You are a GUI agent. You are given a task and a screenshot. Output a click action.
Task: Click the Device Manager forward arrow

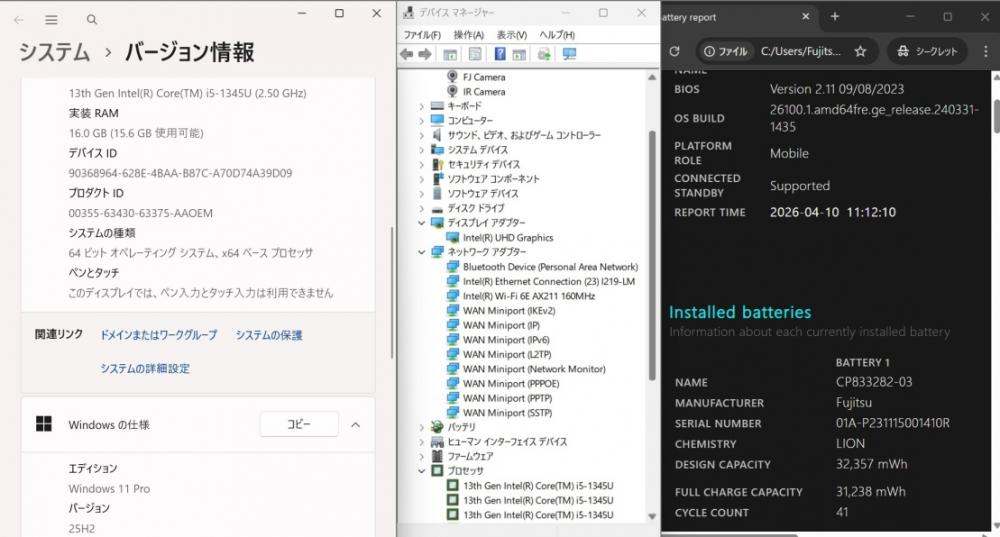coord(425,54)
